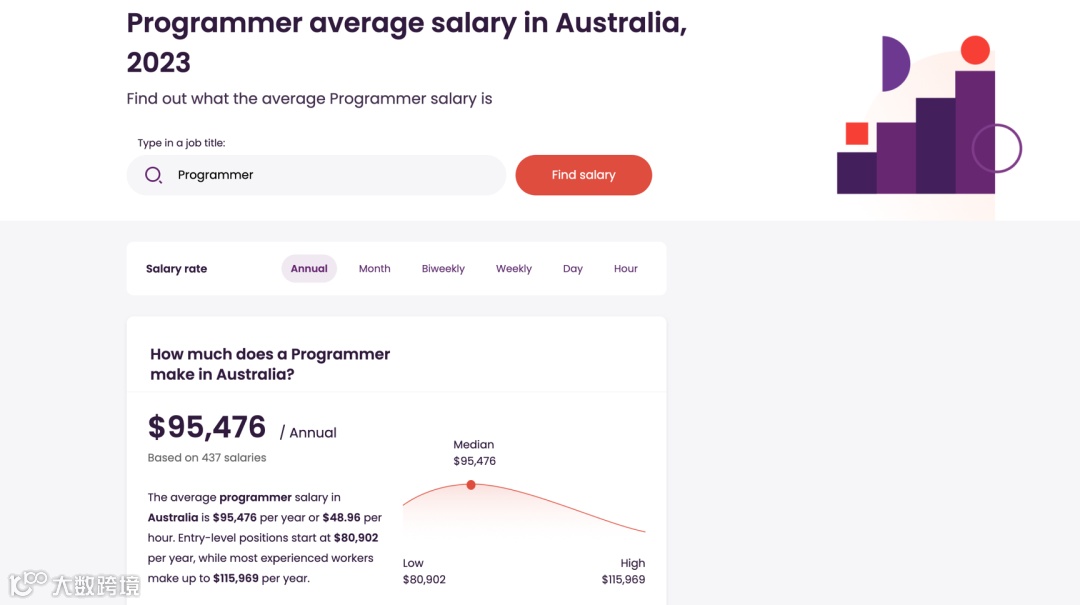
Task: Switch salary rate to Month
Action: click(x=374, y=268)
